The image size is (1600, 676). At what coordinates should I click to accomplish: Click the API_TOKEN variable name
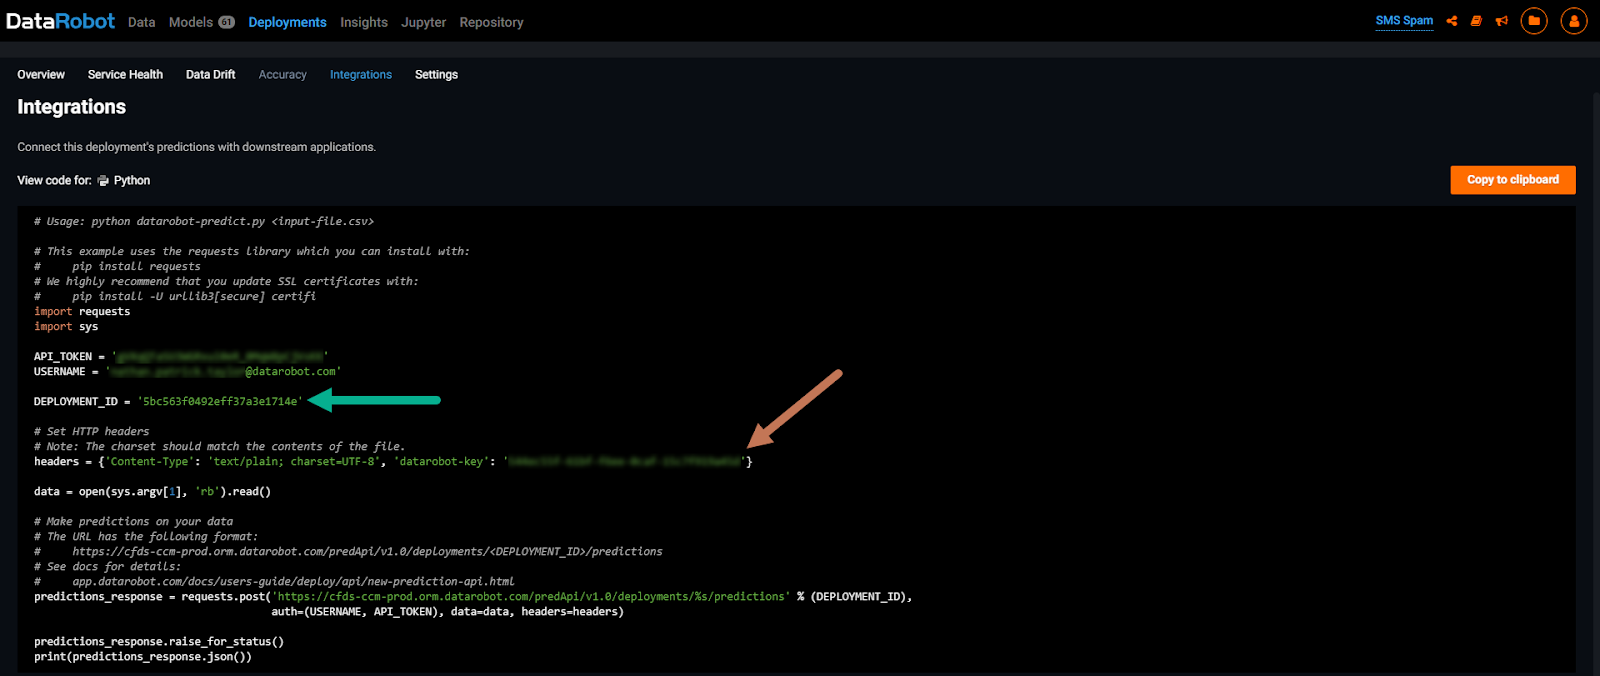63,357
